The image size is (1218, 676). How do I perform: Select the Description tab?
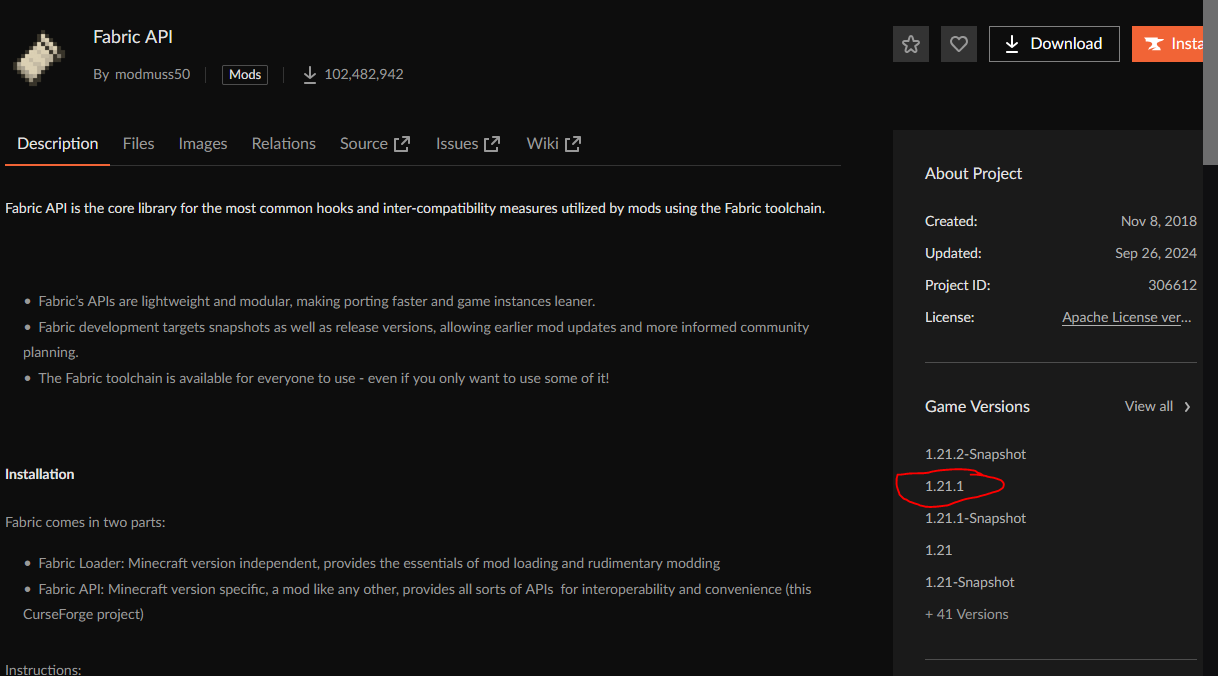point(58,144)
